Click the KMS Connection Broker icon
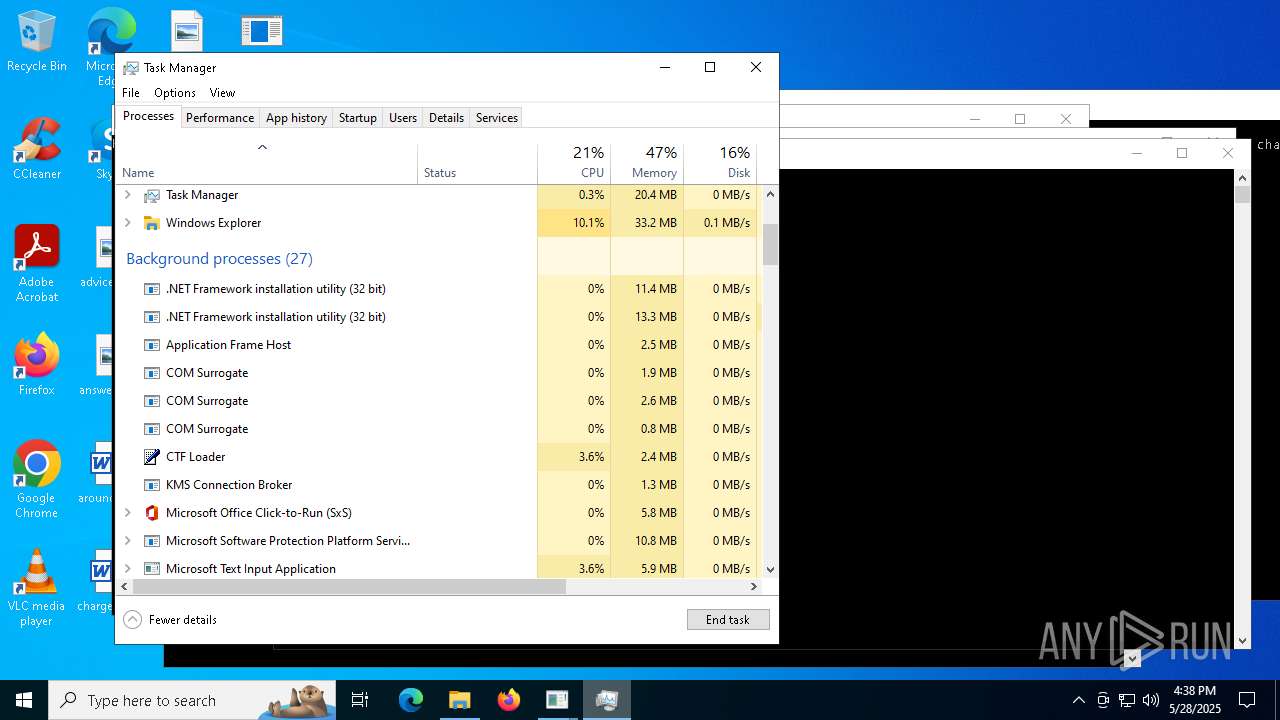Viewport: 1280px width, 720px height. point(152,485)
